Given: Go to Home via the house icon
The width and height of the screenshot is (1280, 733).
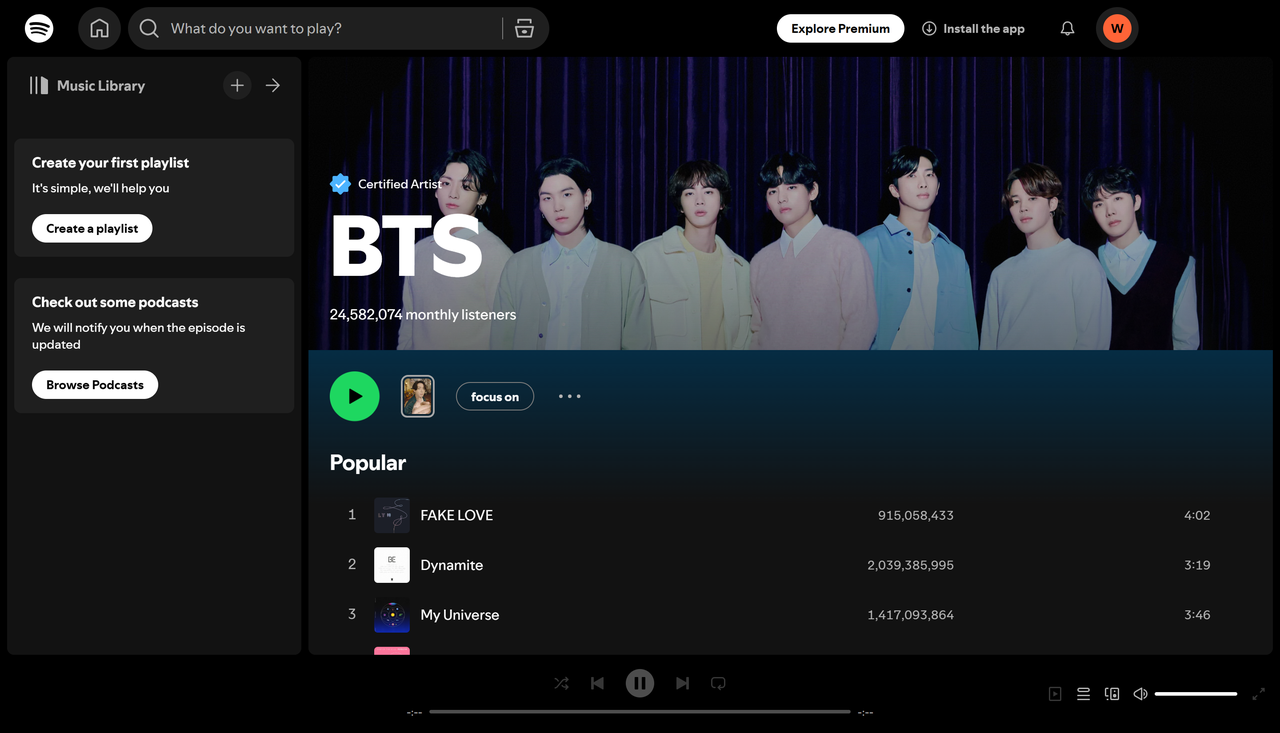Looking at the screenshot, I should [x=99, y=29].
